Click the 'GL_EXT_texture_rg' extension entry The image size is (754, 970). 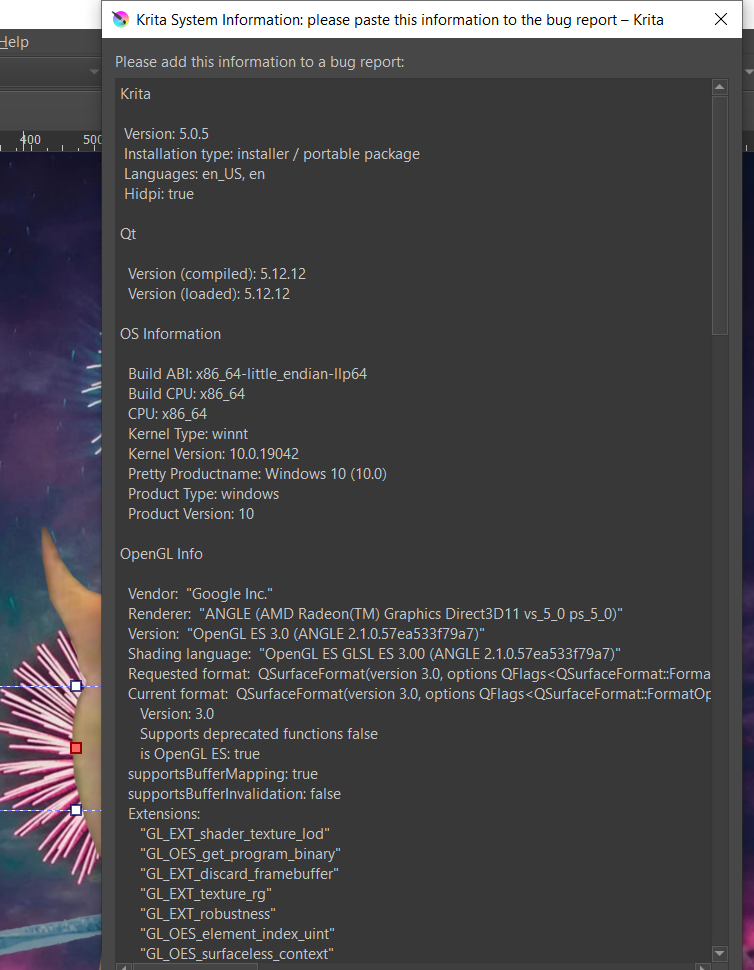point(206,894)
